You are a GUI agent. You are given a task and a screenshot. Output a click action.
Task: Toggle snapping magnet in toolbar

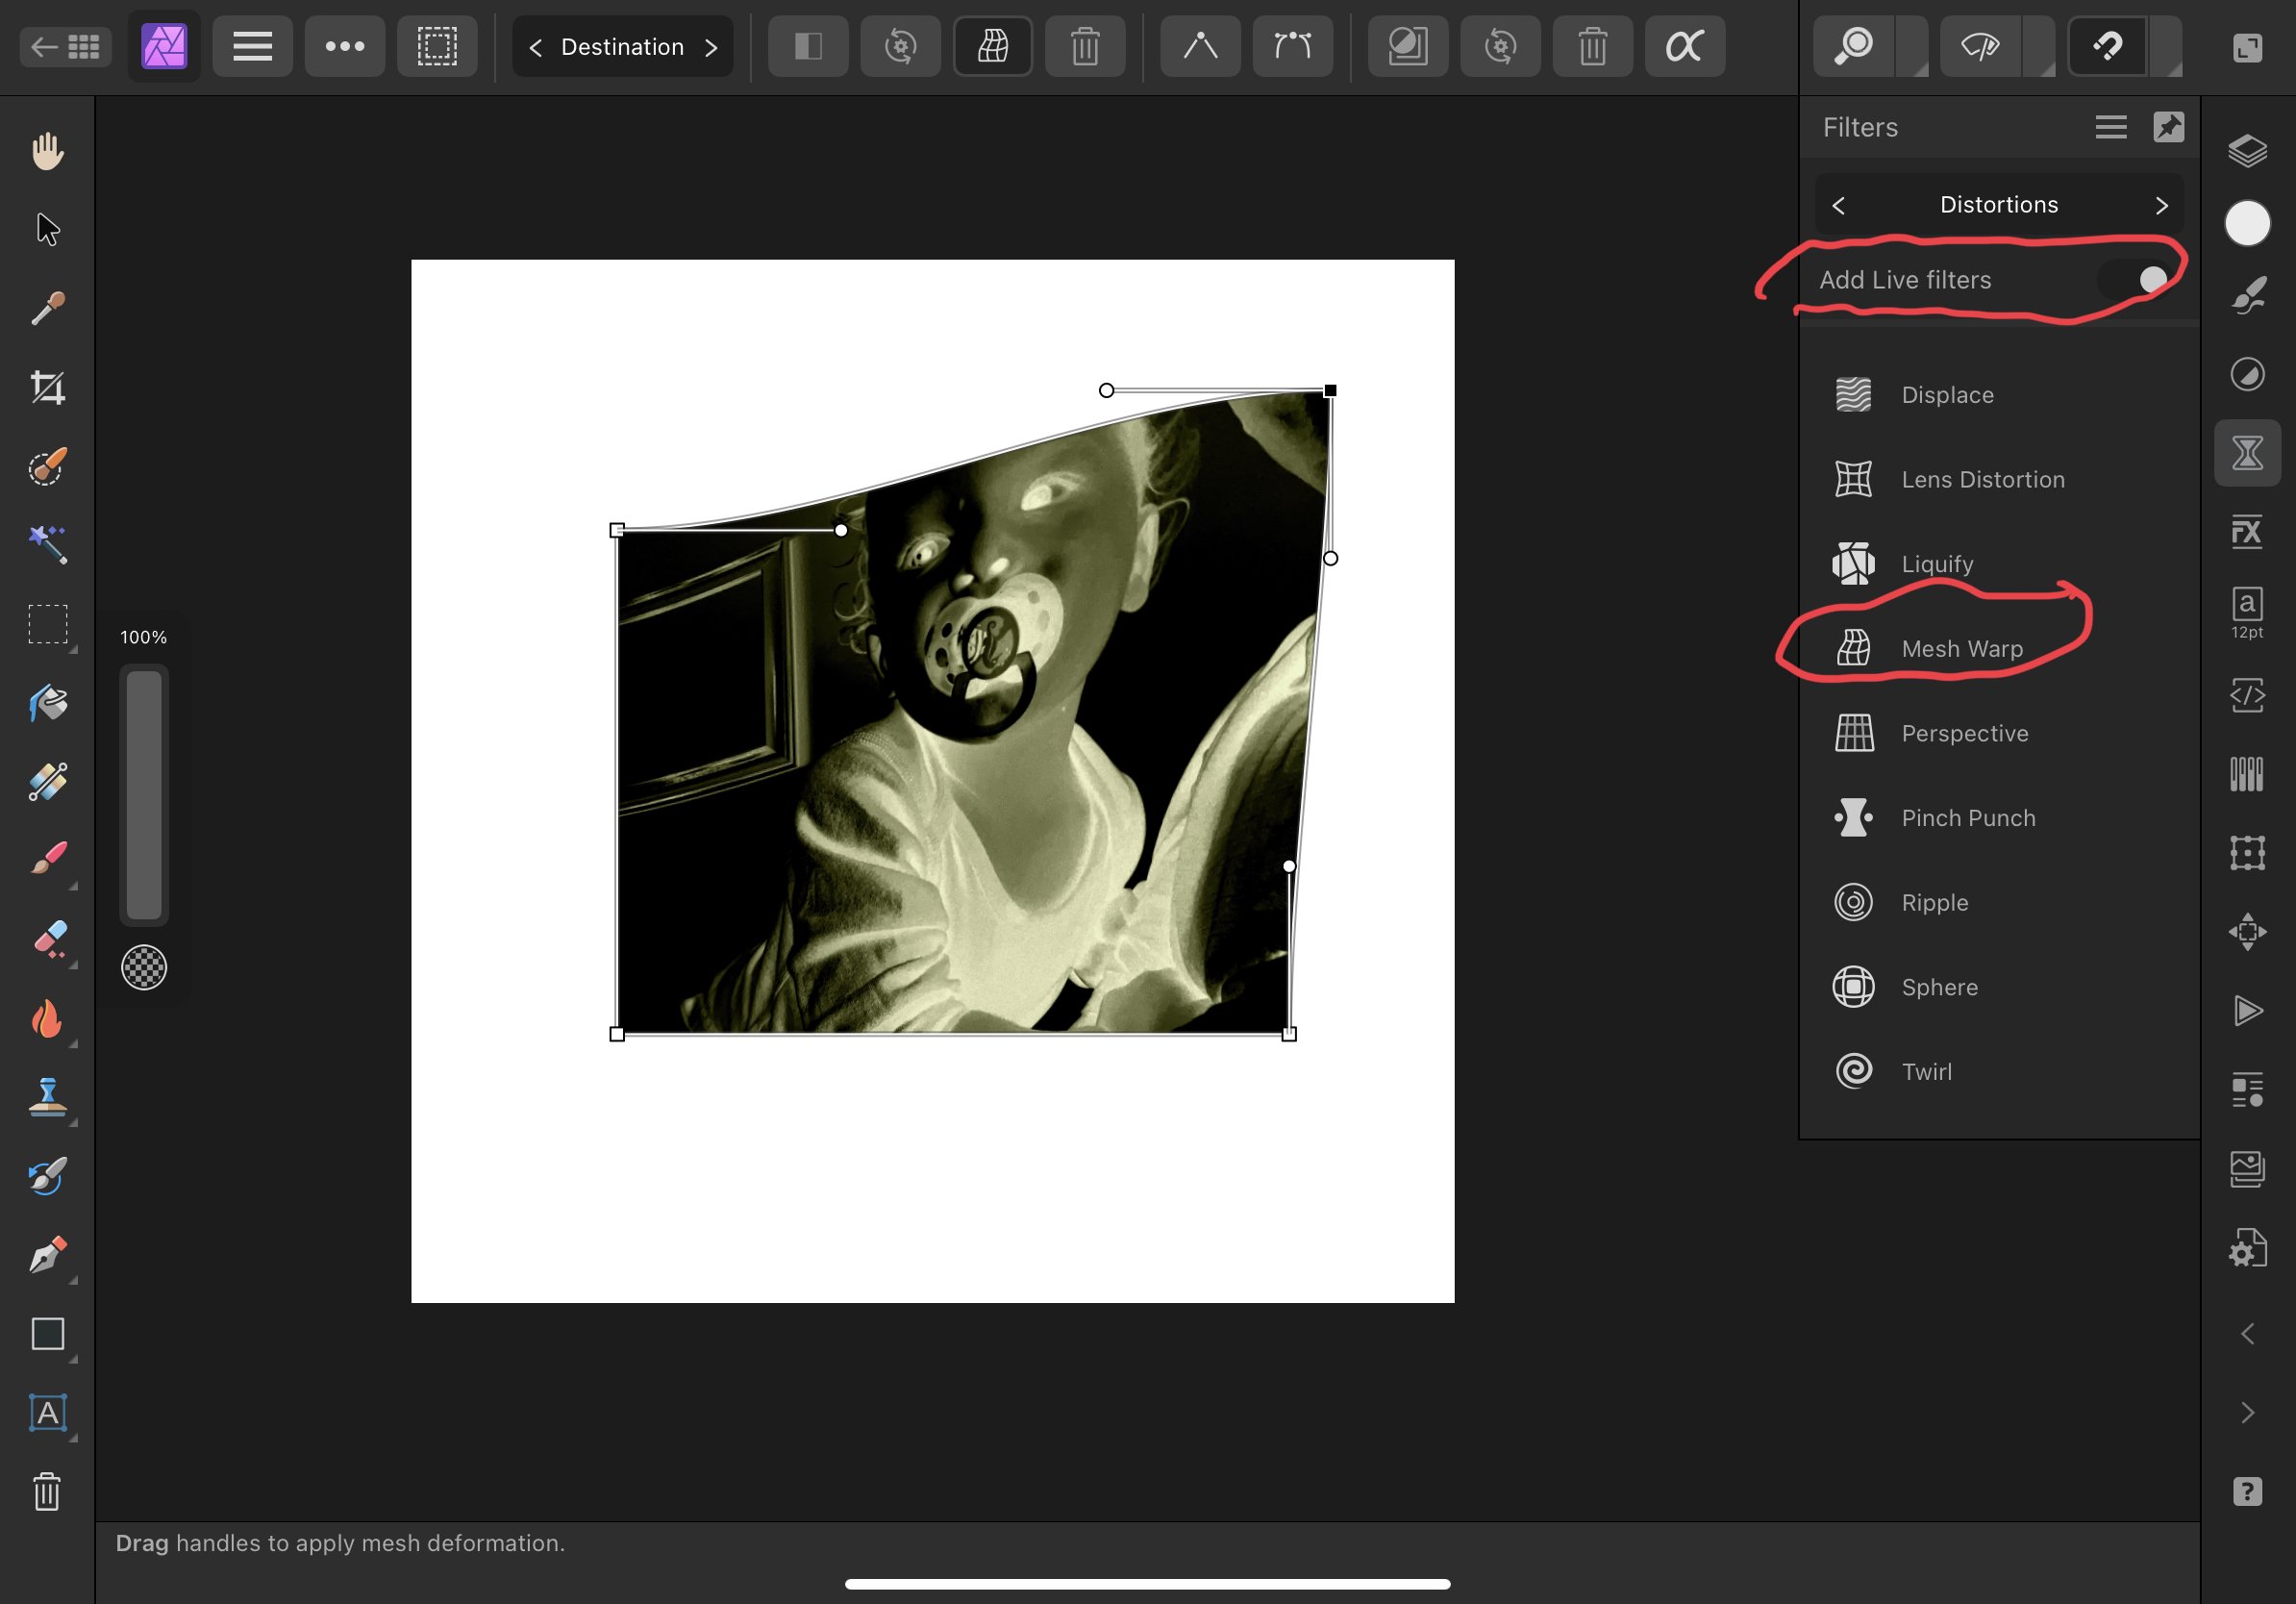[x=2107, y=46]
